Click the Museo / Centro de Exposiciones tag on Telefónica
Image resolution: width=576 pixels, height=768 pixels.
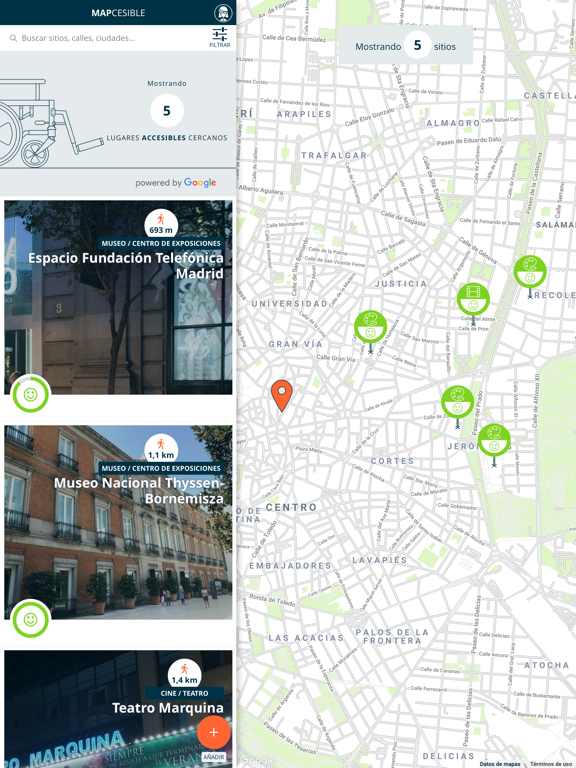(161, 243)
